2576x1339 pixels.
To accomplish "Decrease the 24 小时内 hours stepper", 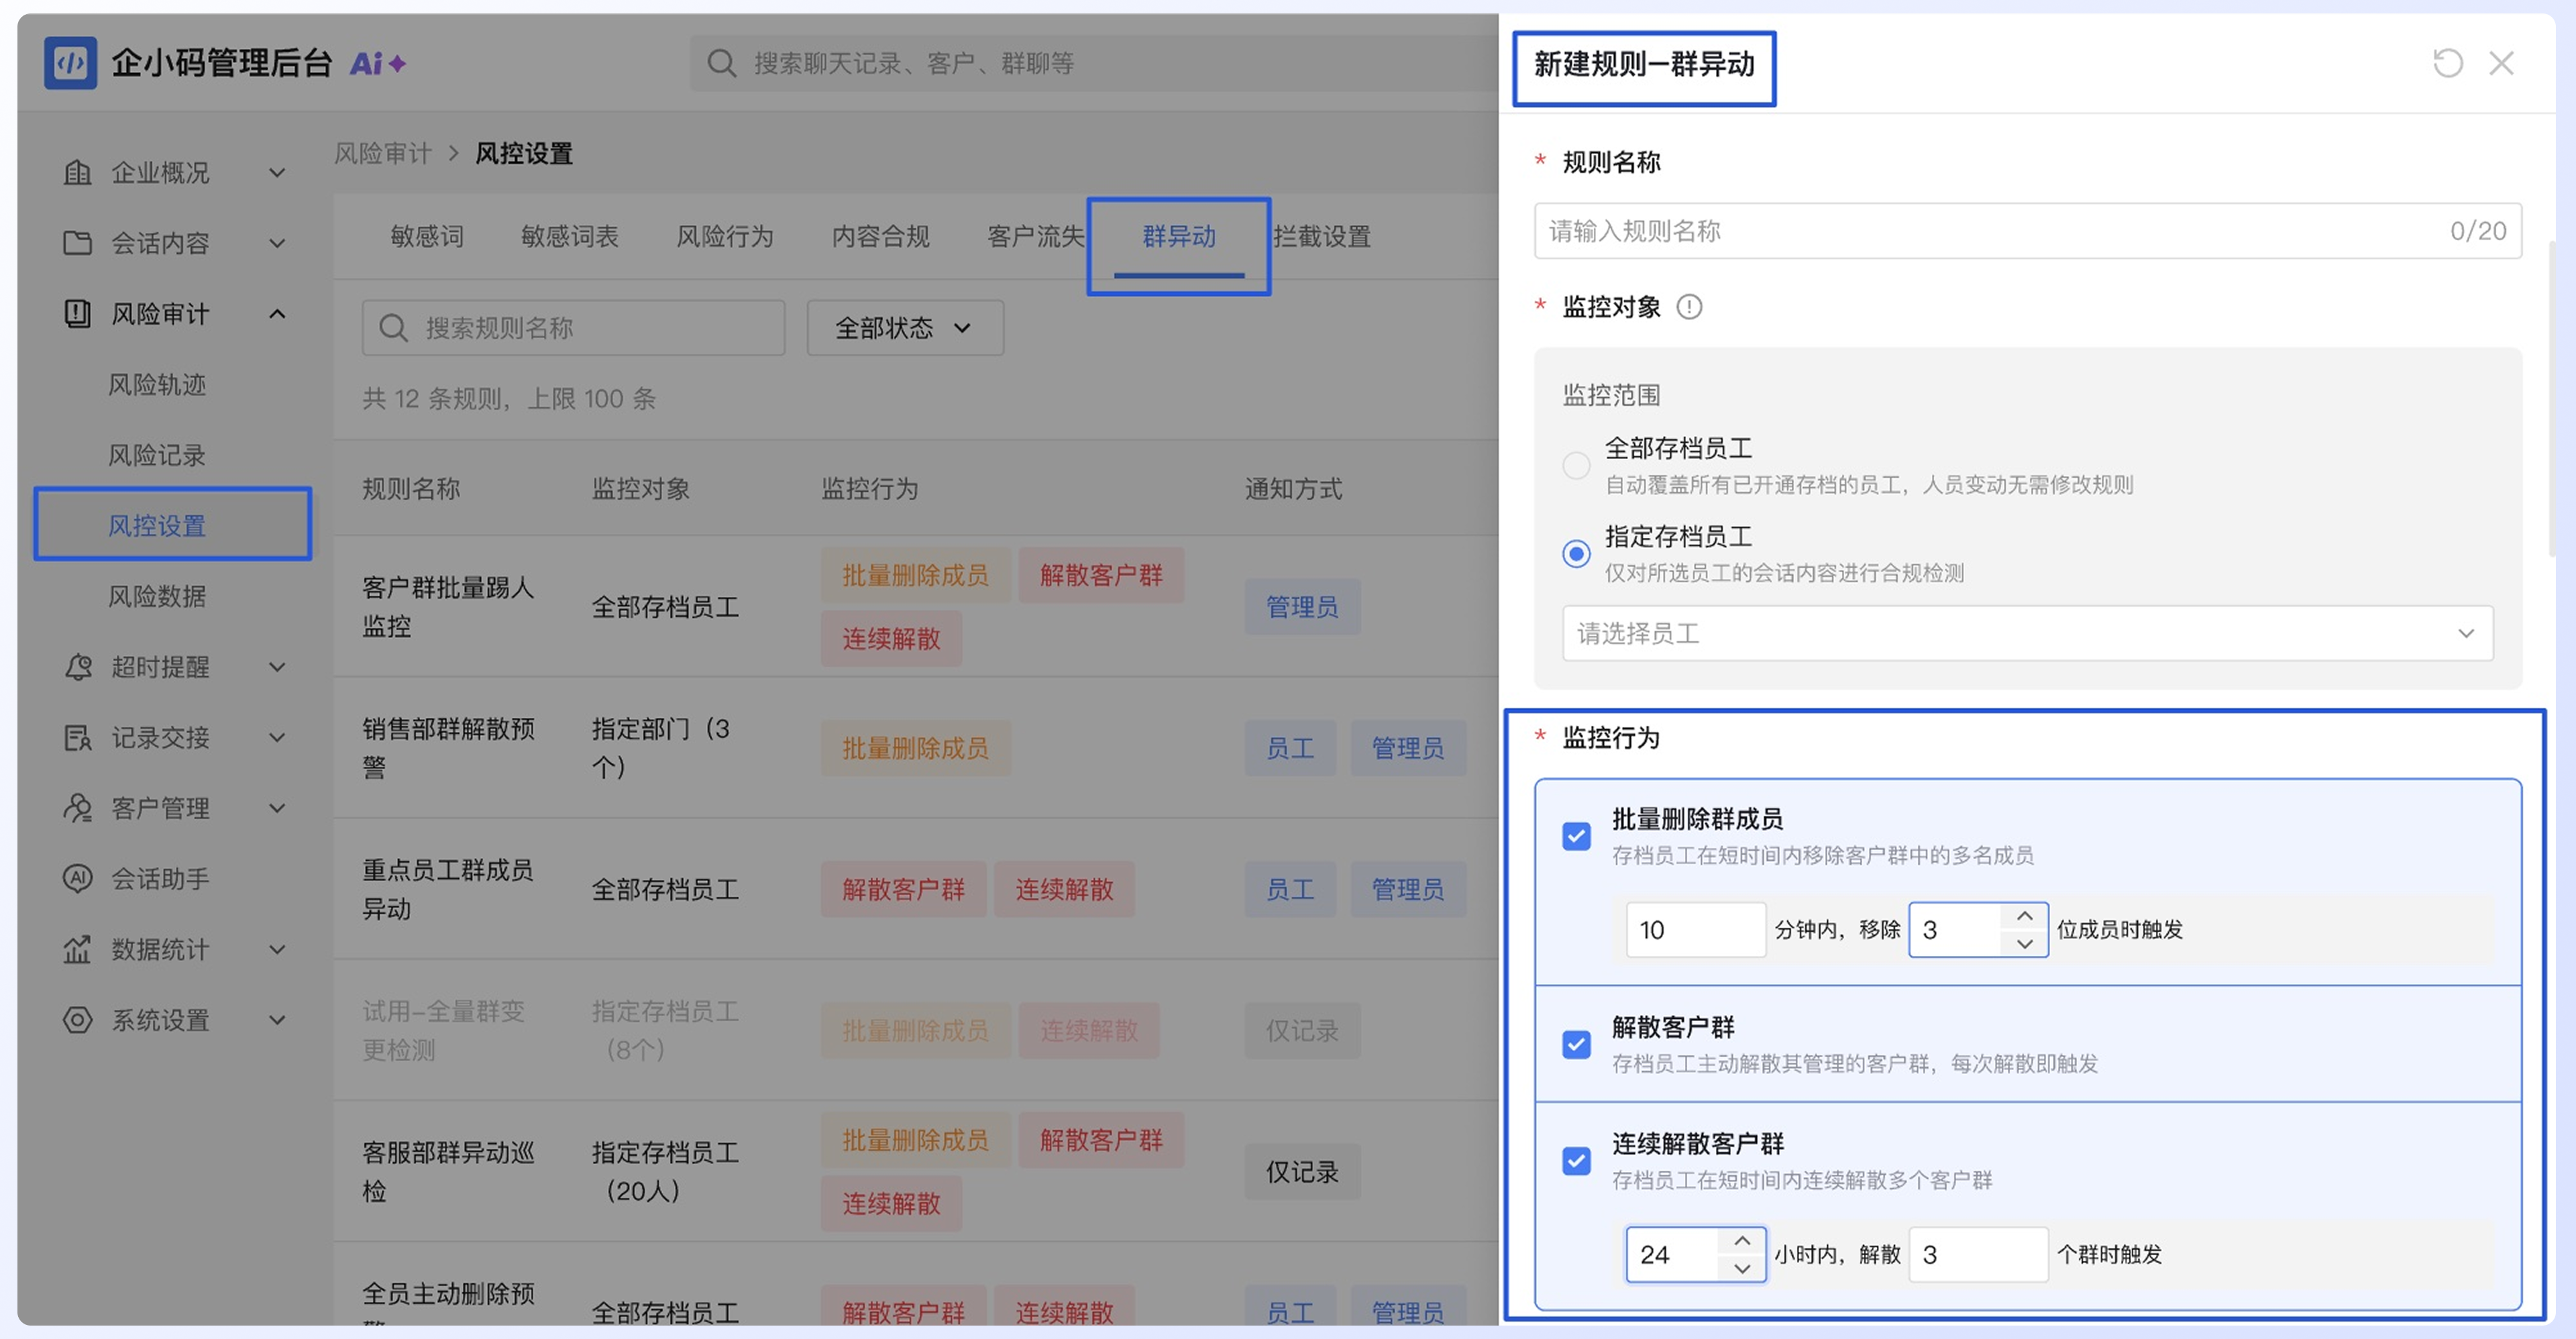I will click(1742, 1268).
